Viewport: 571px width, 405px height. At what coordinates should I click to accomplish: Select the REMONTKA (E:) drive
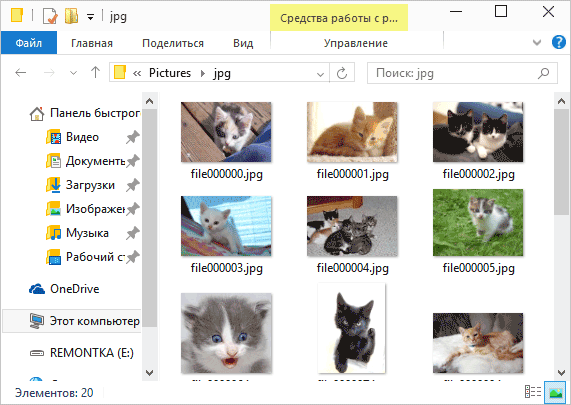click(82, 353)
